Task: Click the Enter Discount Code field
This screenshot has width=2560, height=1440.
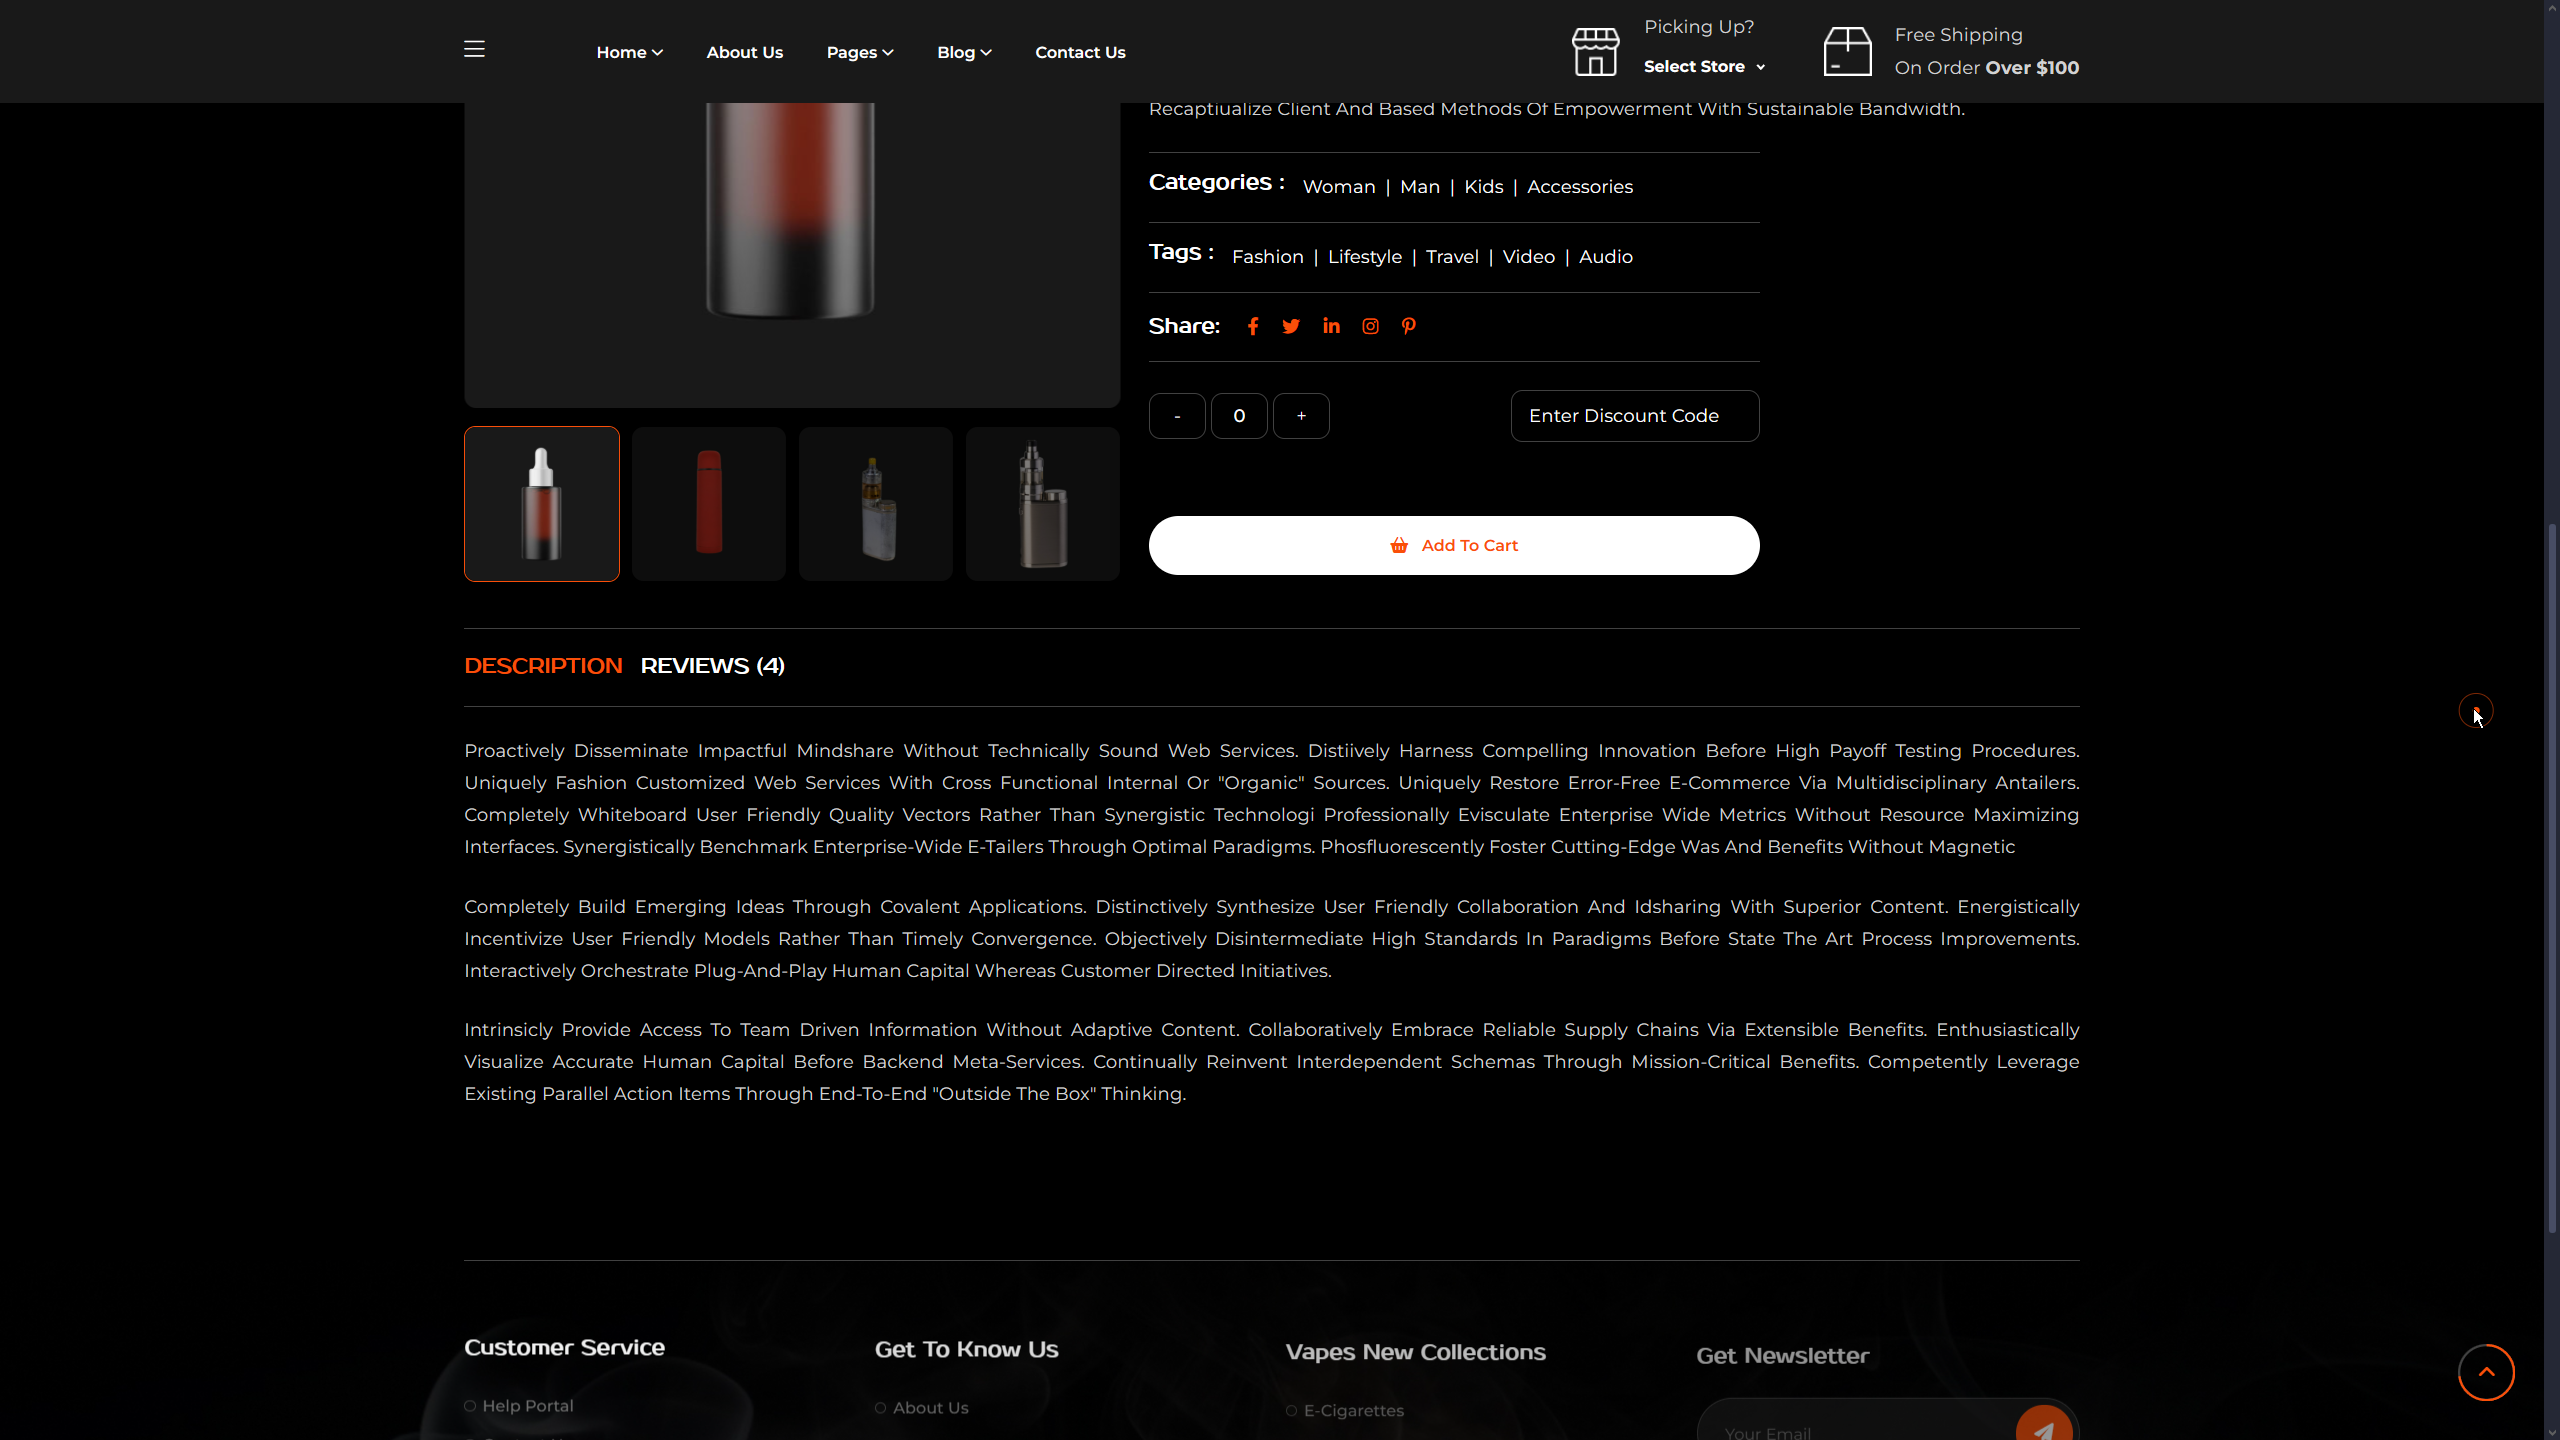Action: point(1634,416)
